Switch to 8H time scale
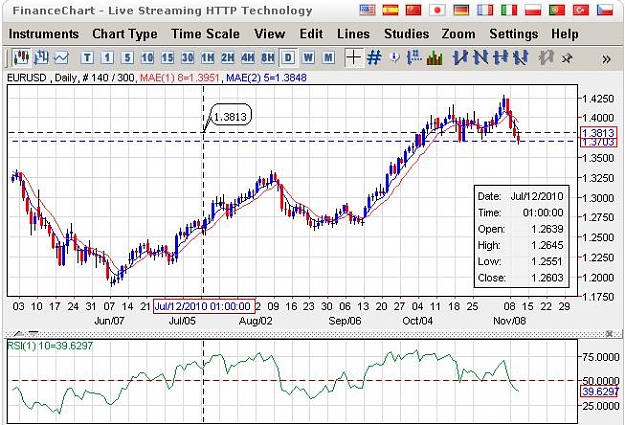Image resolution: width=625 pixels, height=425 pixels. point(267,58)
